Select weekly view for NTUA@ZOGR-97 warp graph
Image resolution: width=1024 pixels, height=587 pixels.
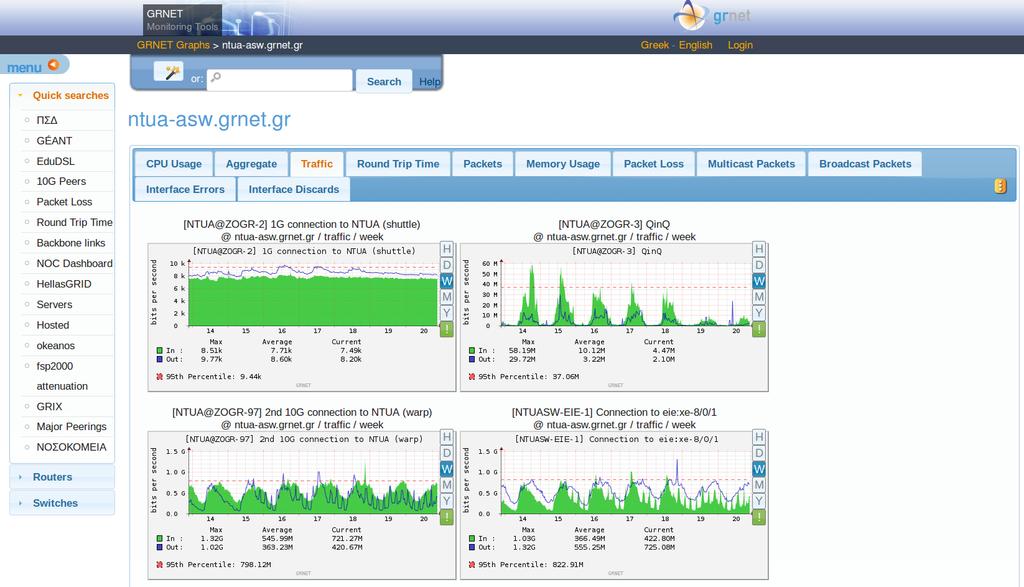(447, 469)
